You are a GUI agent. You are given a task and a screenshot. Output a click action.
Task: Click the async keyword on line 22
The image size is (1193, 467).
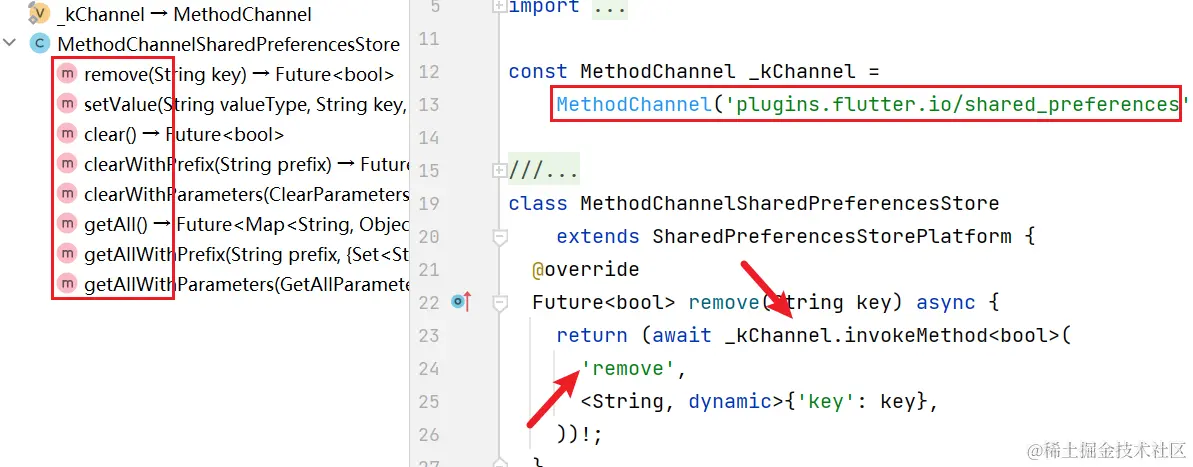[x=946, y=303]
